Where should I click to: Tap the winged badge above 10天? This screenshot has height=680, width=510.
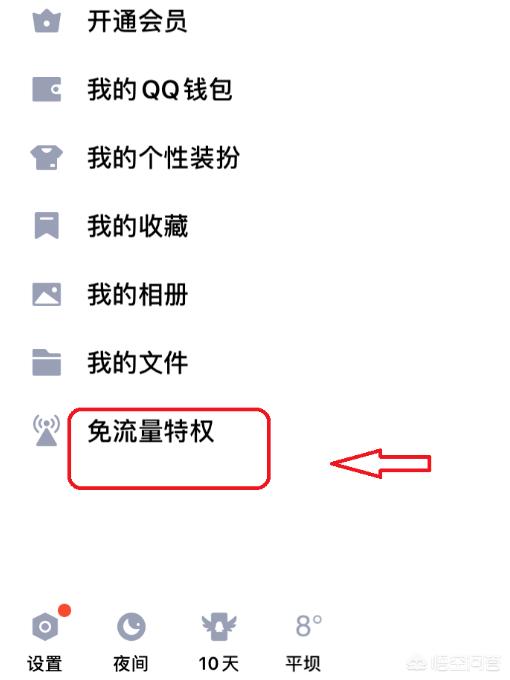219,627
